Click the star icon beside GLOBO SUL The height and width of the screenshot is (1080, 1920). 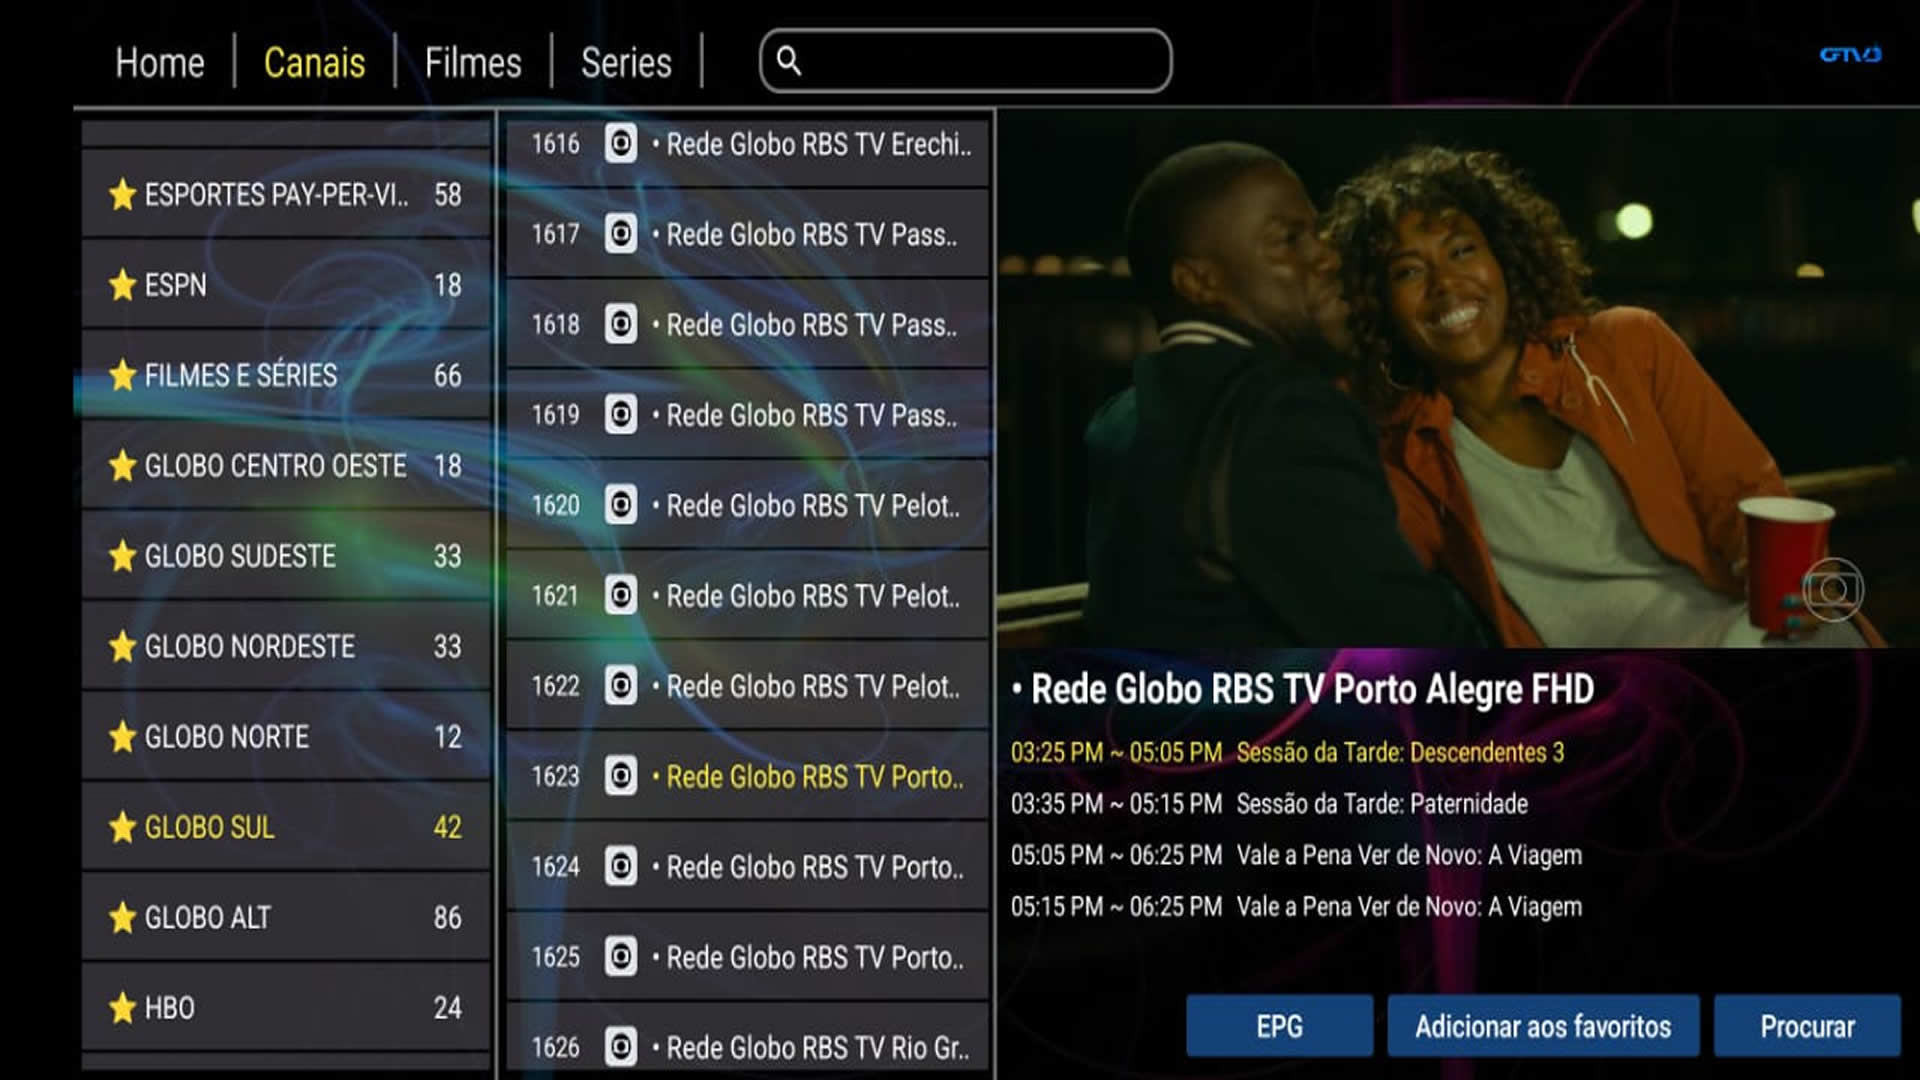tap(122, 827)
